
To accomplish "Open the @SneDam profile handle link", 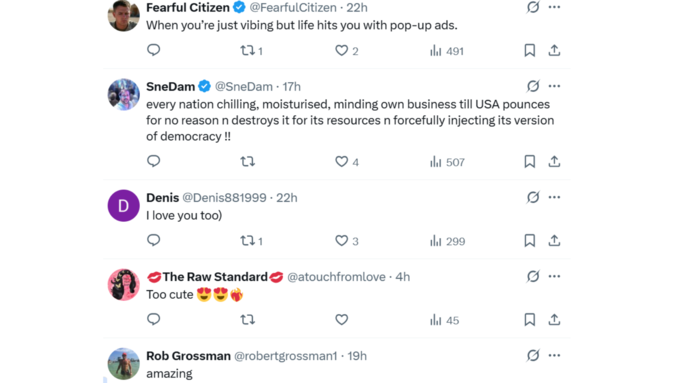I will click(244, 86).
